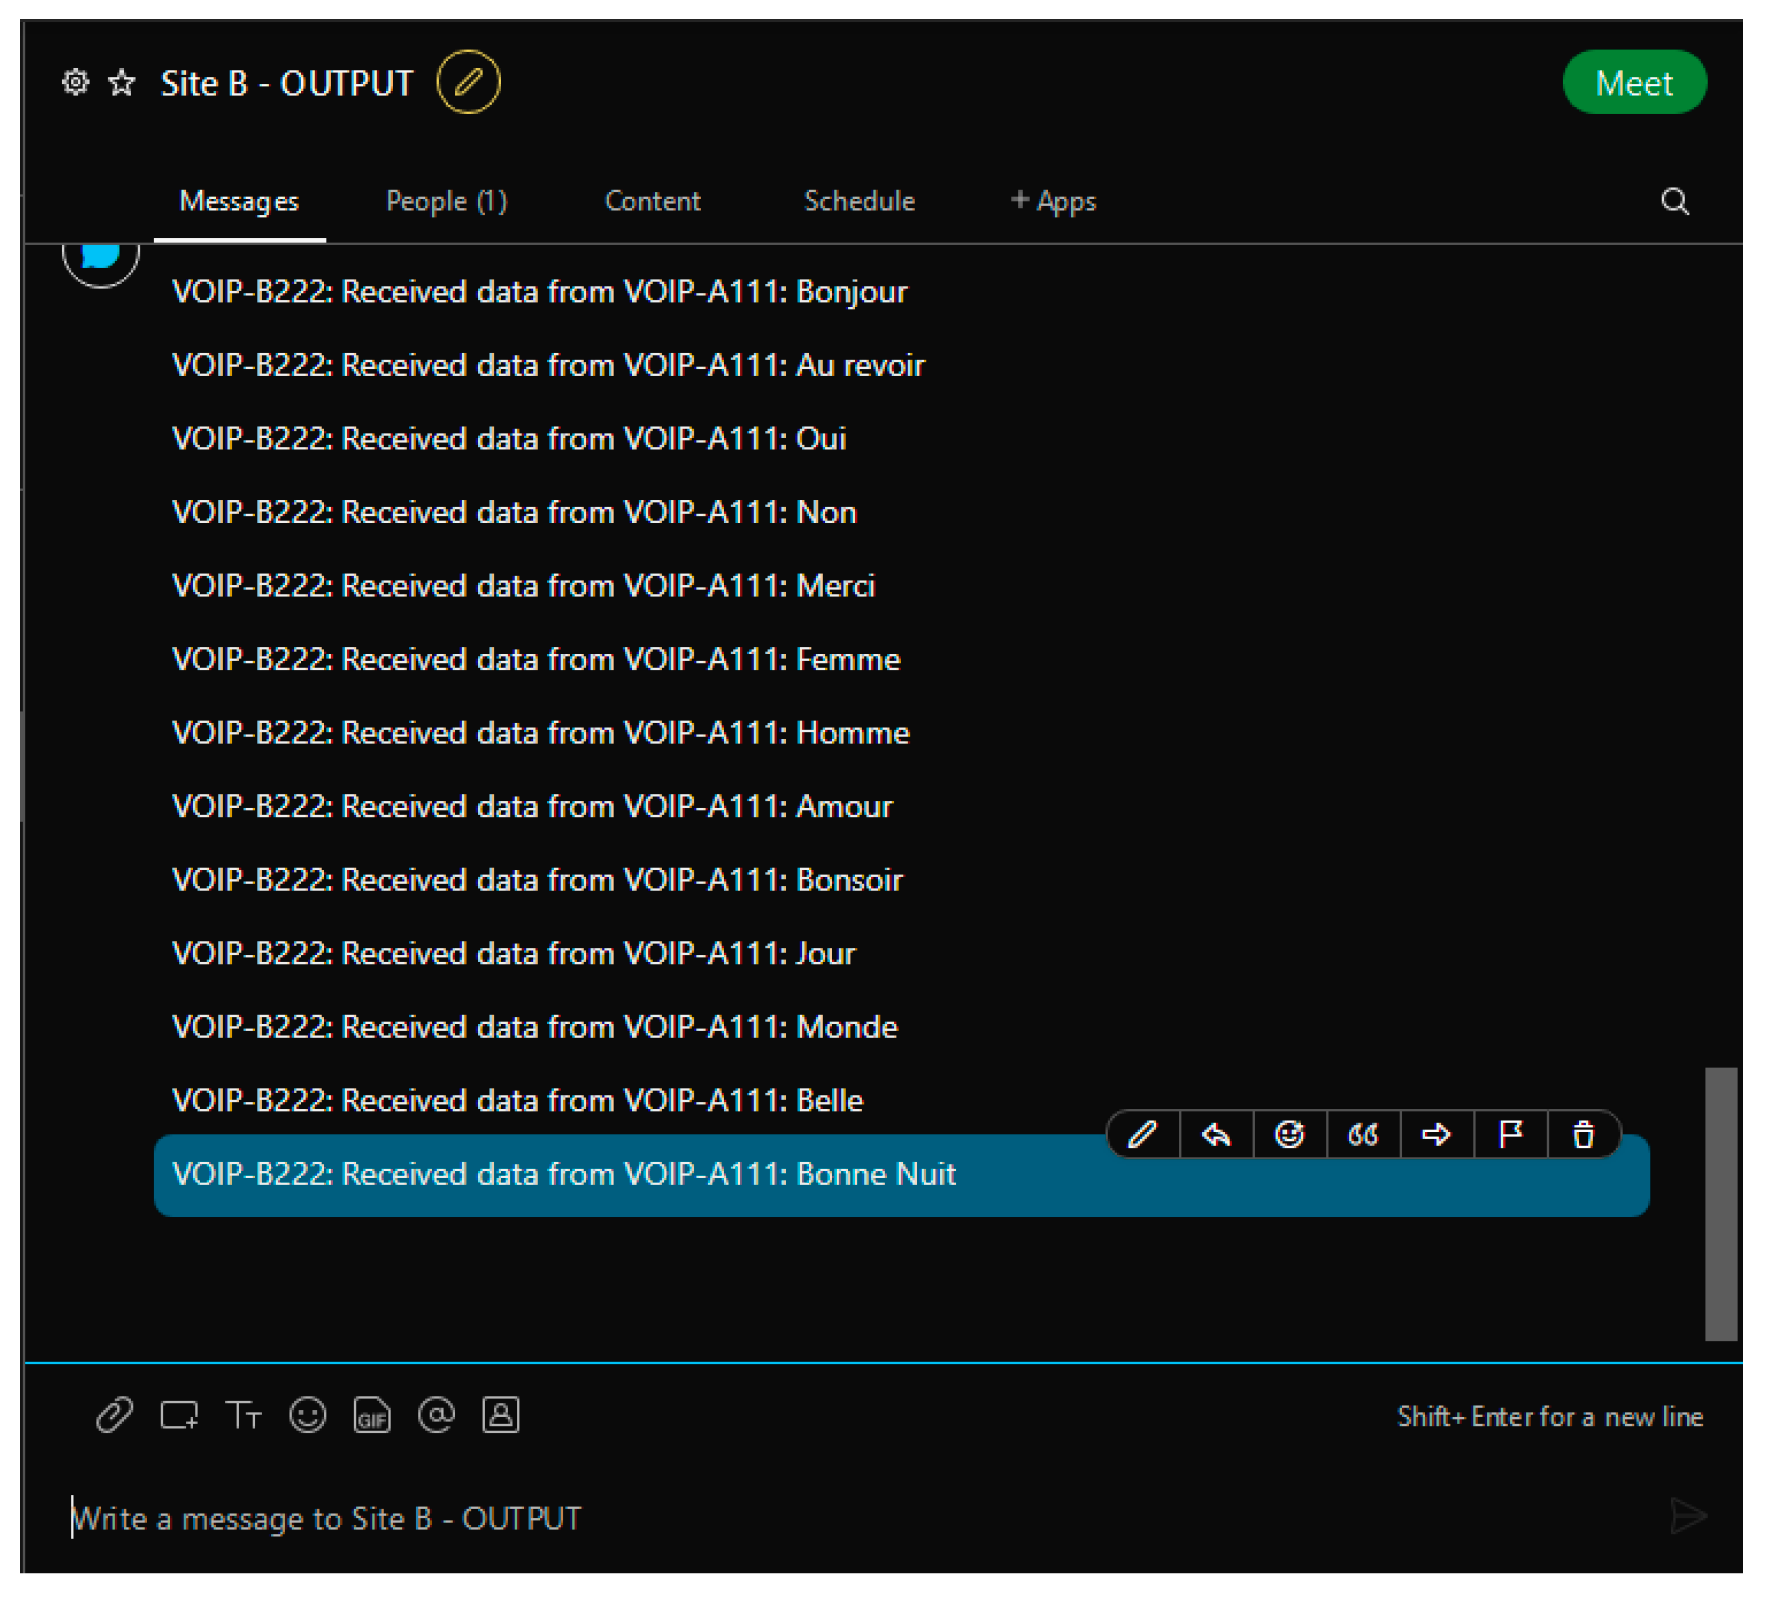The width and height of the screenshot is (1766, 1602).
Task: Flag the Bonne Nuit message
Action: [x=1510, y=1135]
